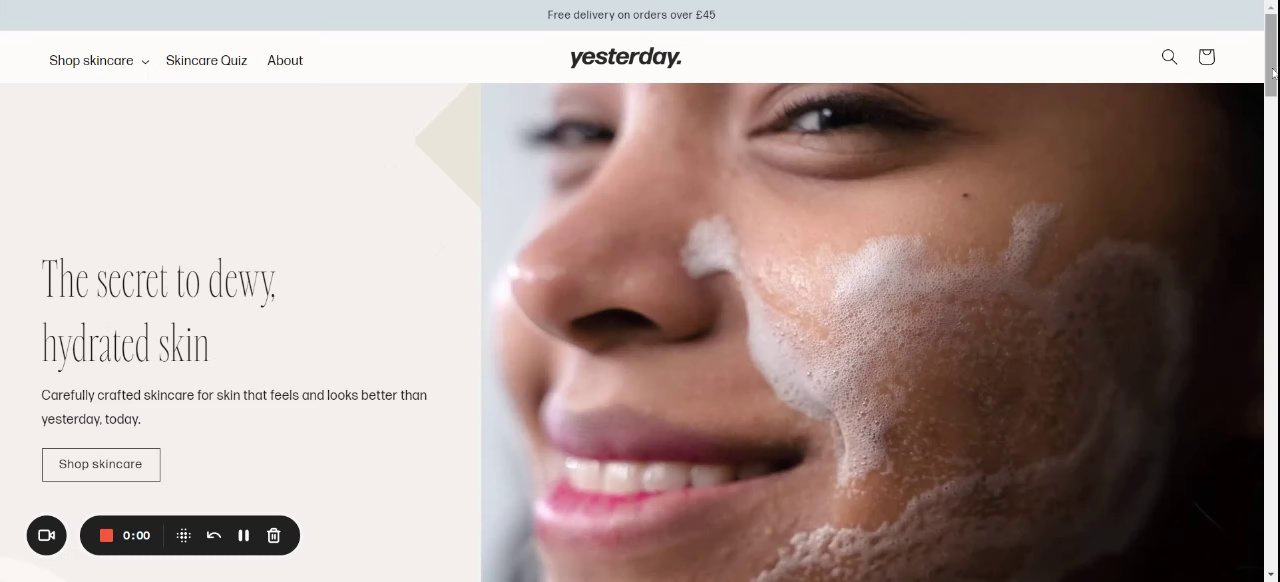This screenshot has height=582, width=1280.
Task: Open the shopping cart icon
Action: pyautogui.click(x=1206, y=57)
